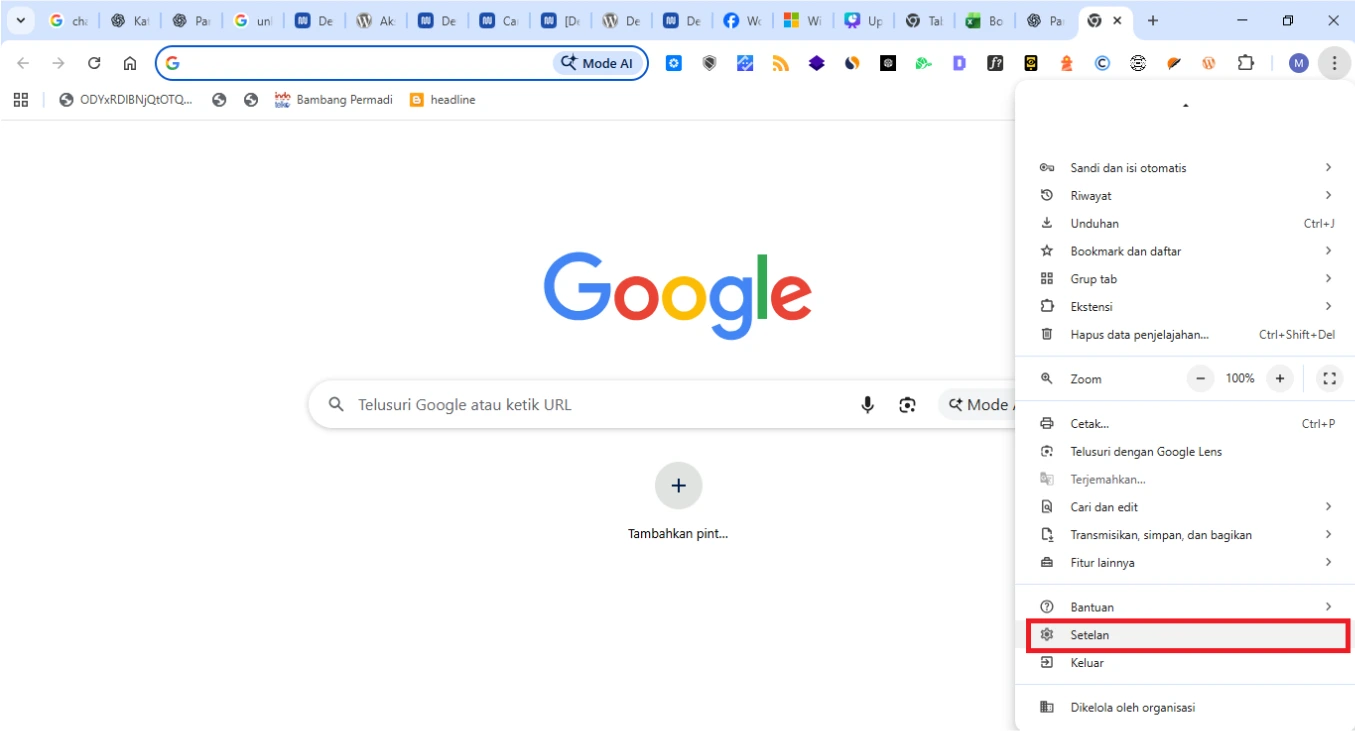Screen dimensions: 1355x731
Task: Decrease zoom with minus button
Action: pos(1200,379)
